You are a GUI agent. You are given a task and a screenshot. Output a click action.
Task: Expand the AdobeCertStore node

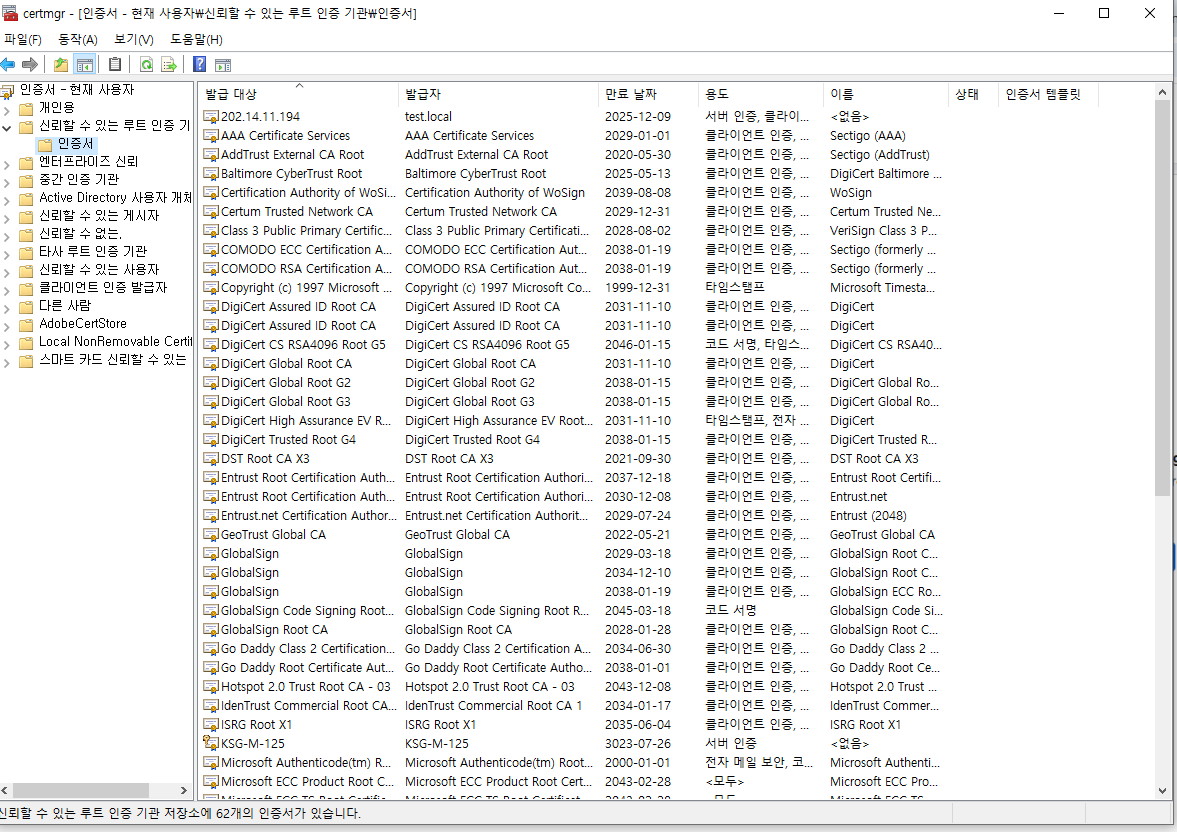pyautogui.click(x=7, y=326)
